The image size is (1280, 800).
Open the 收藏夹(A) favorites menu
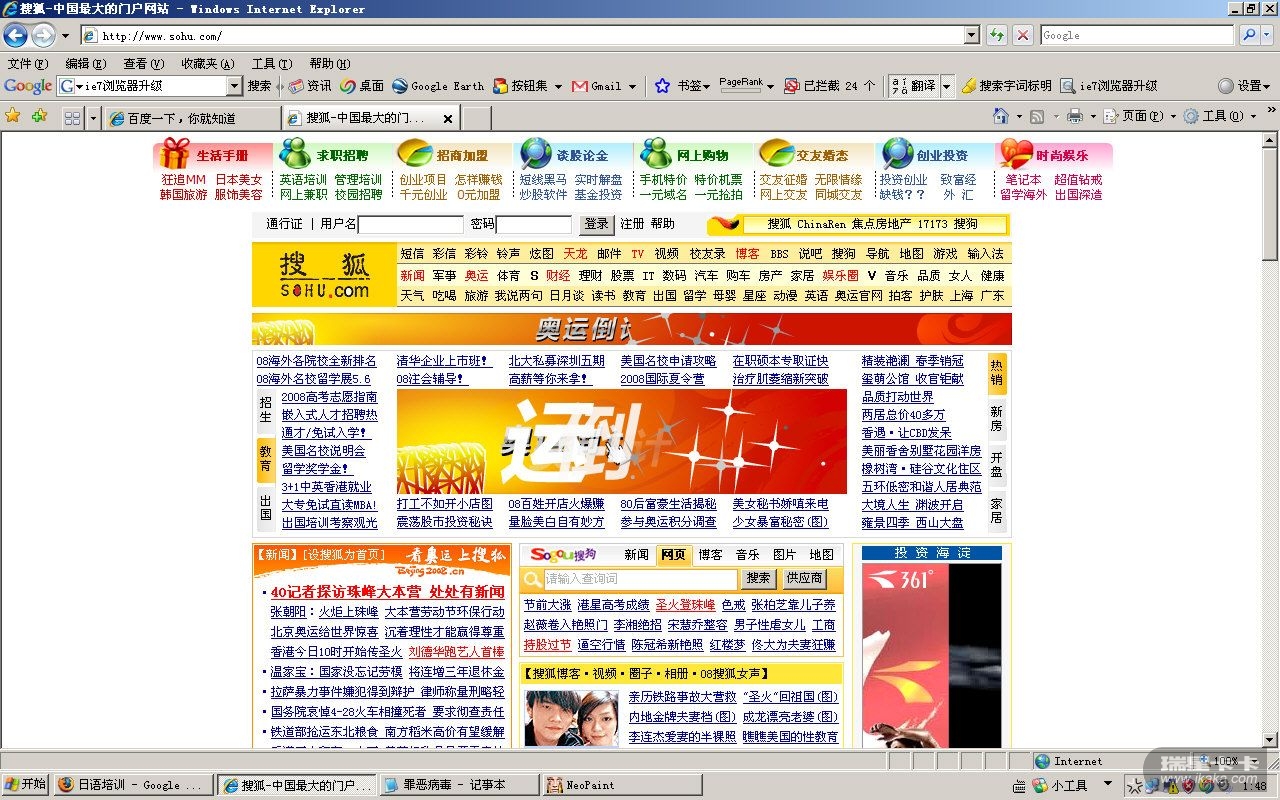(208, 63)
